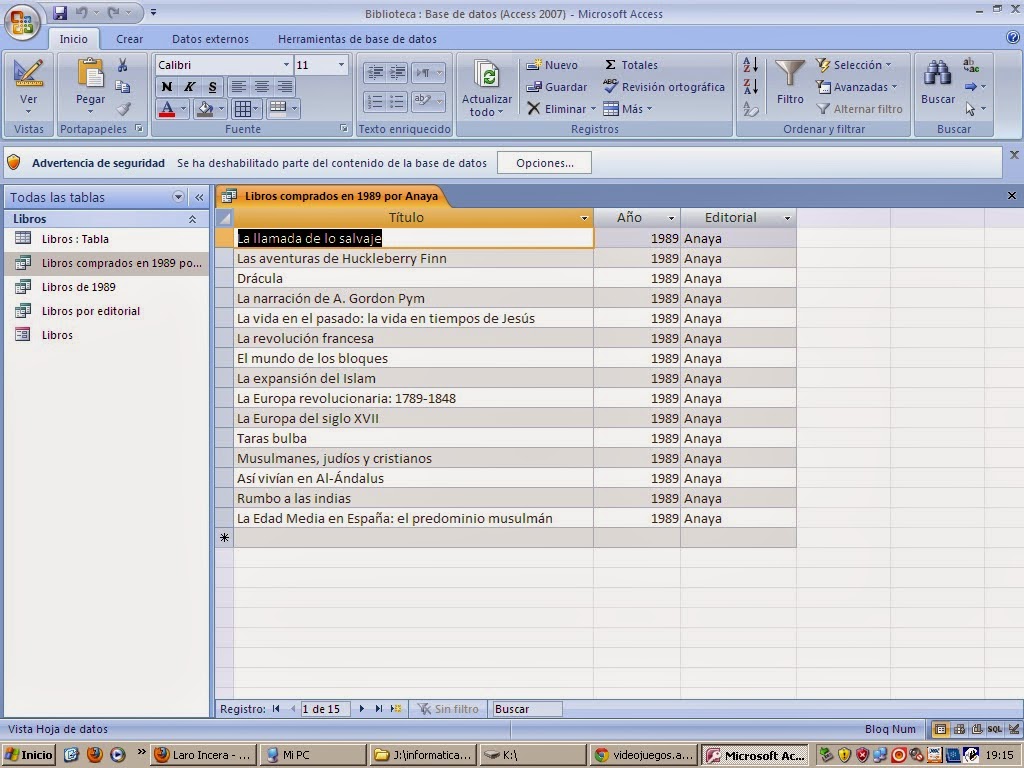Click Guardar record button

(556, 87)
